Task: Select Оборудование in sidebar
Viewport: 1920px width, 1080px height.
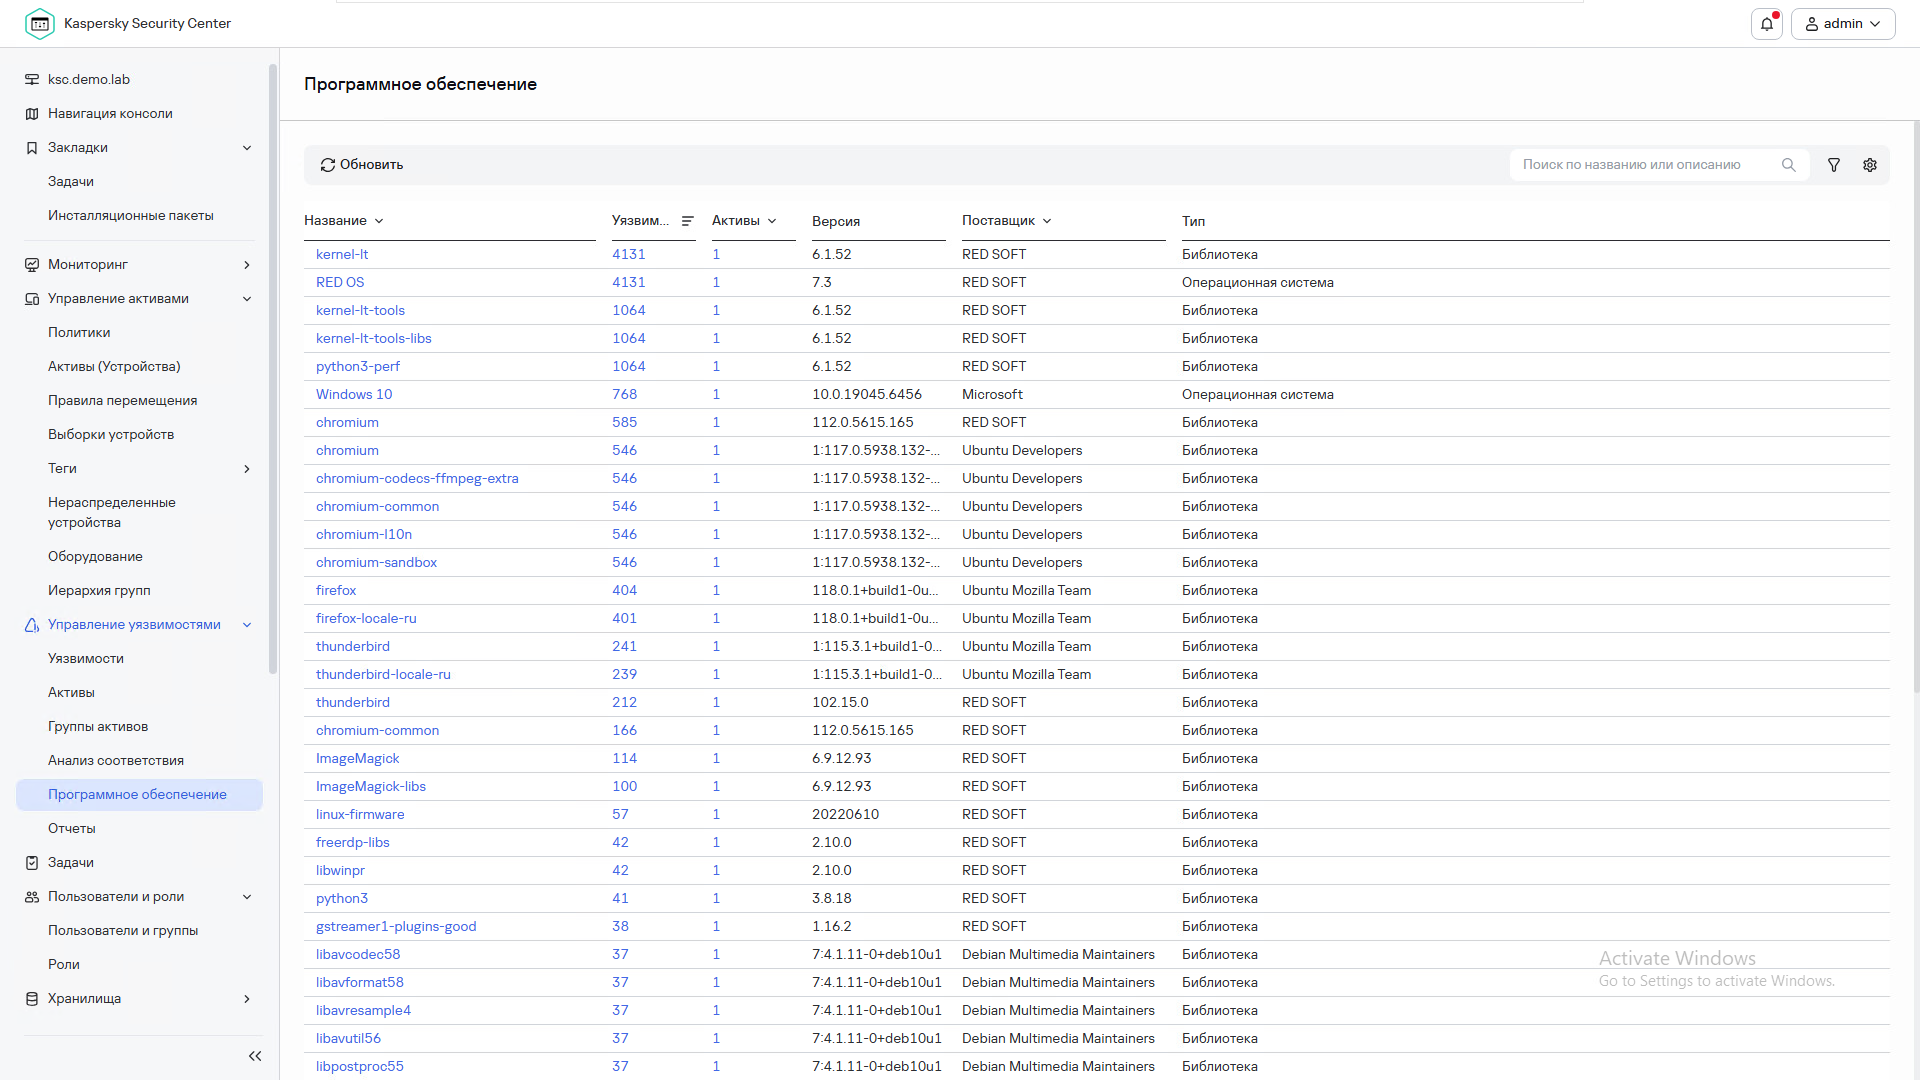Action: click(x=95, y=557)
